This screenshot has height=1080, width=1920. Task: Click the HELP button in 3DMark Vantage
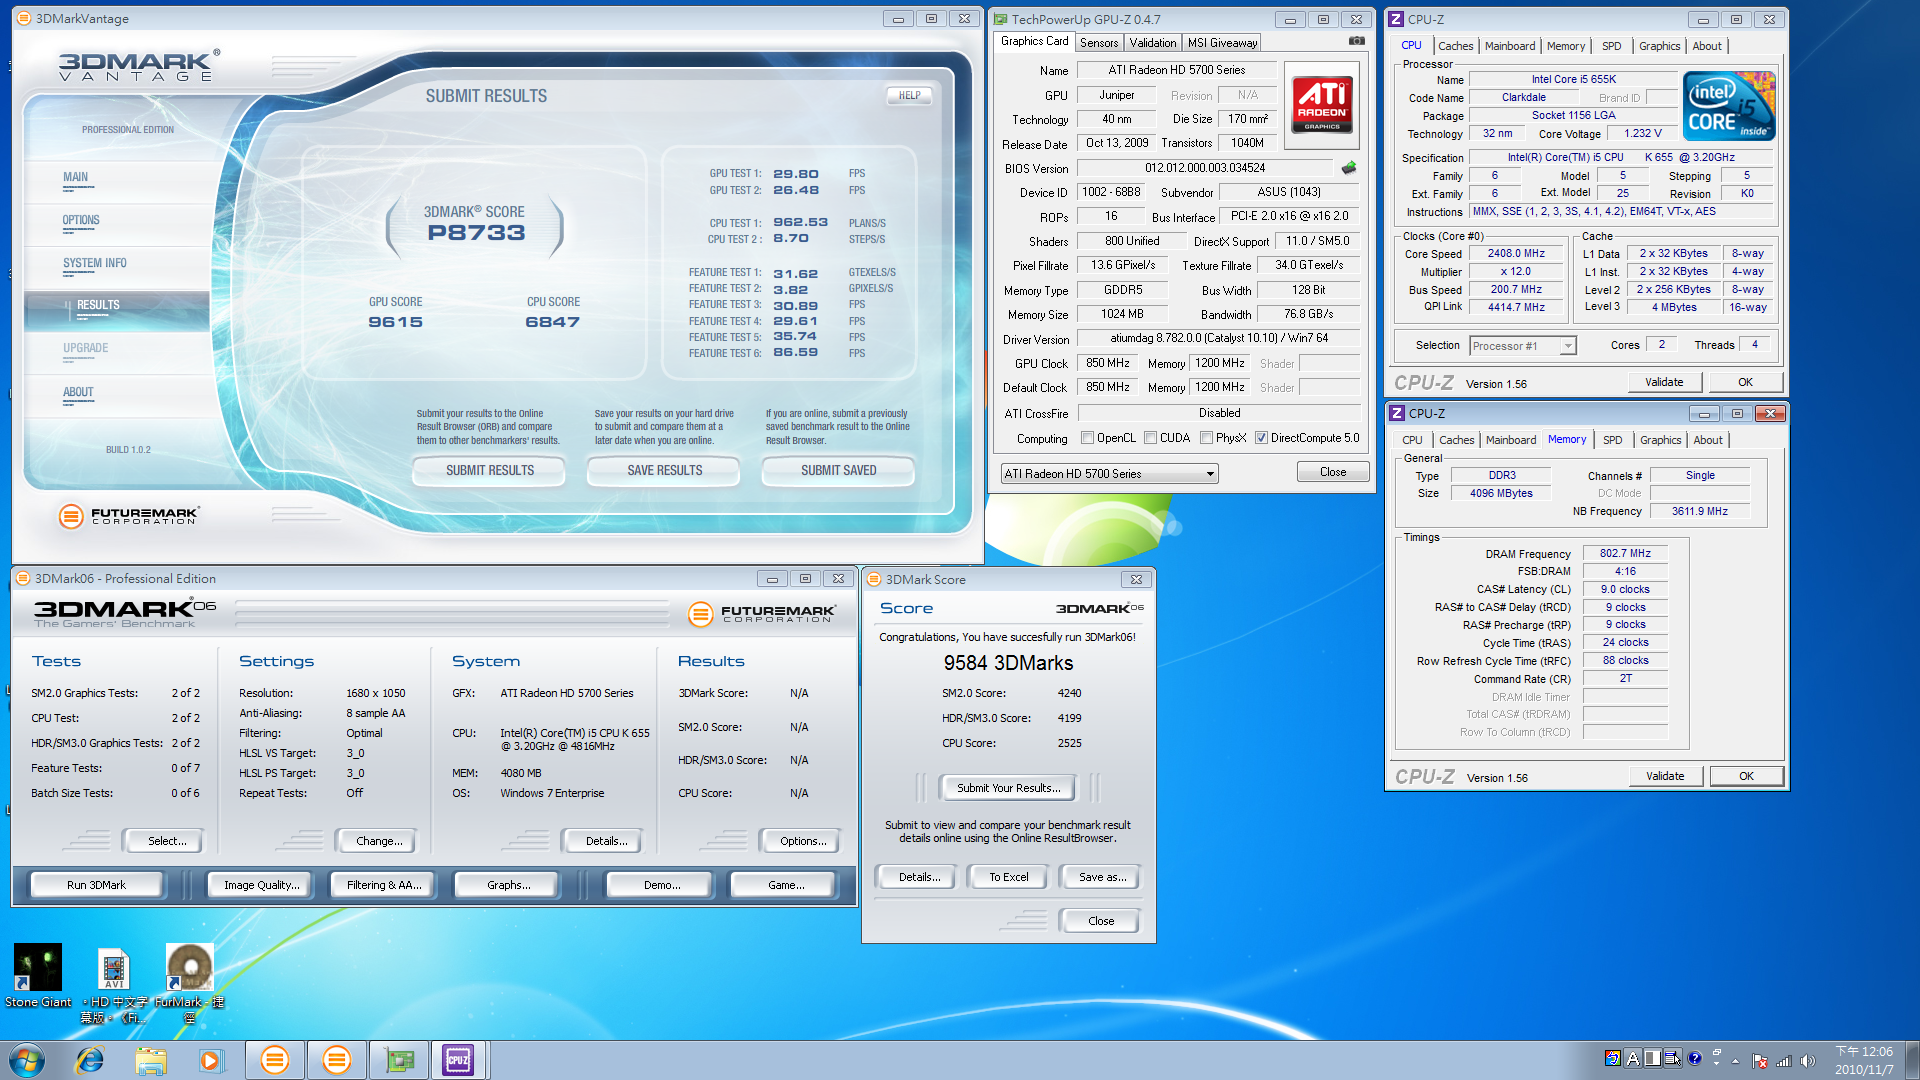click(909, 96)
